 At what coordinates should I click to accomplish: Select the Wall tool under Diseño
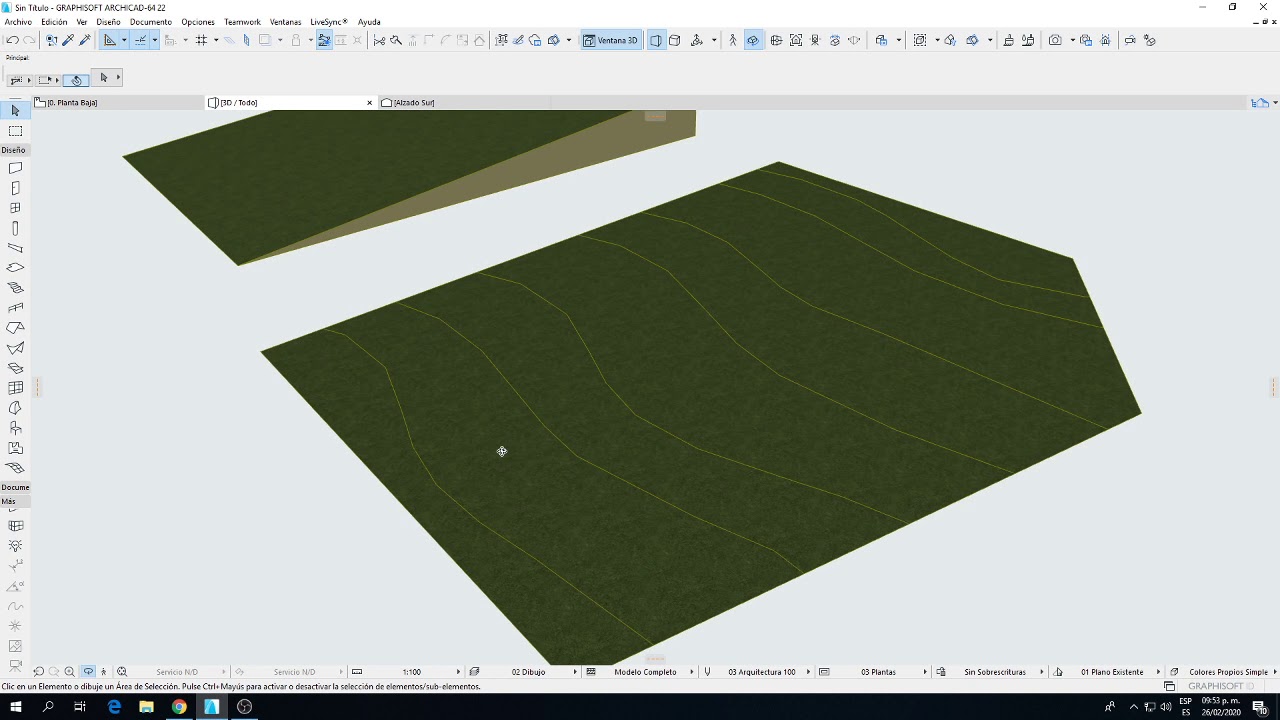[15, 168]
